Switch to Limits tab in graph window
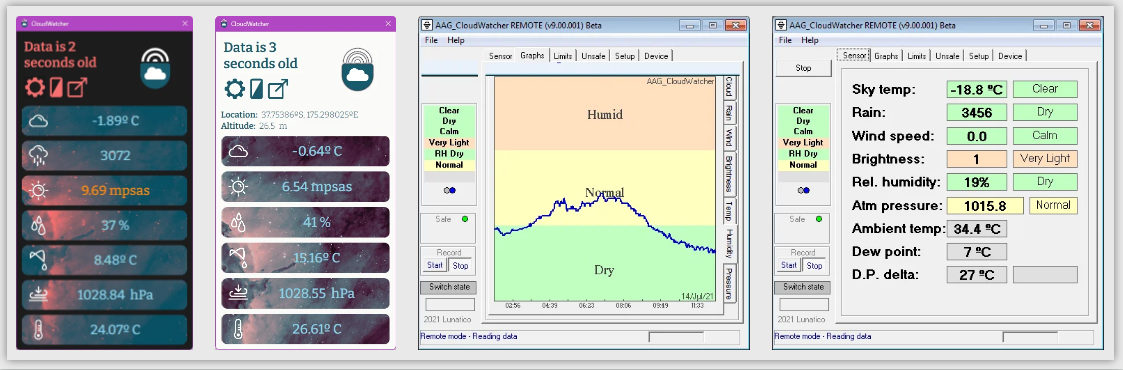Screen dimensions: 1123x370 [x=563, y=56]
